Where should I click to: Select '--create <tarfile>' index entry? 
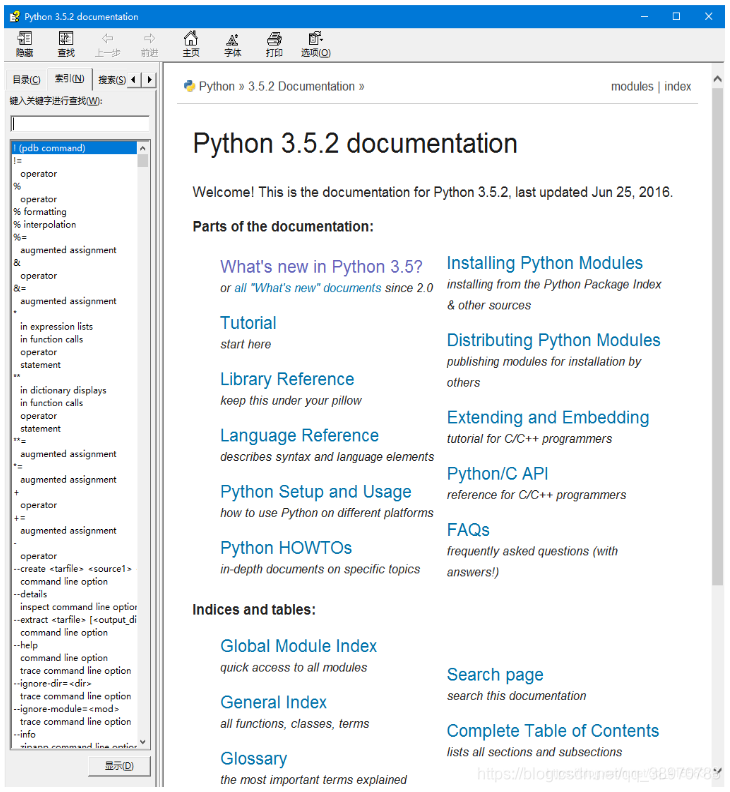[x=73, y=569]
